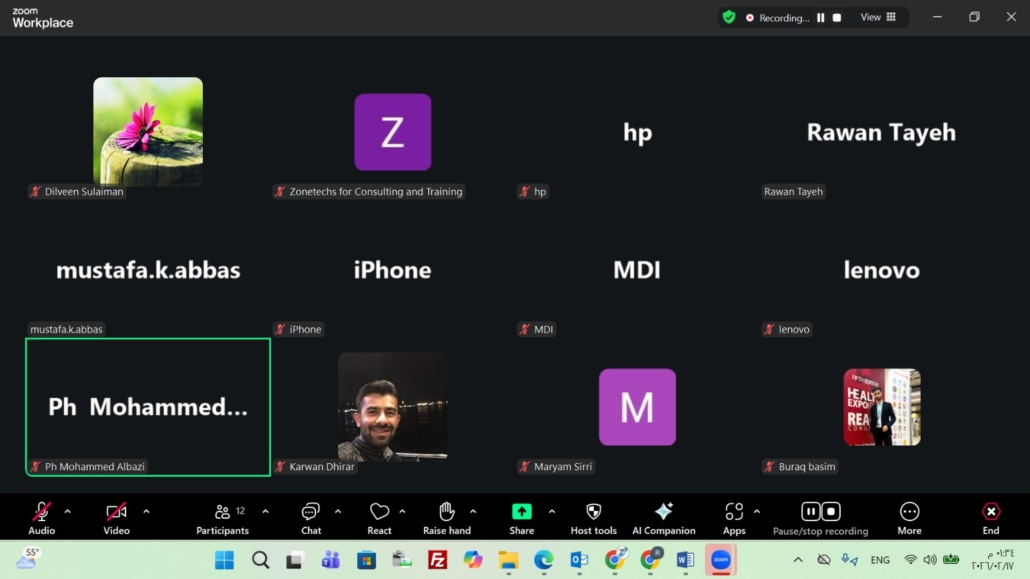Raise hand in the meeting
1030x579 pixels.
pyautogui.click(x=447, y=519)
